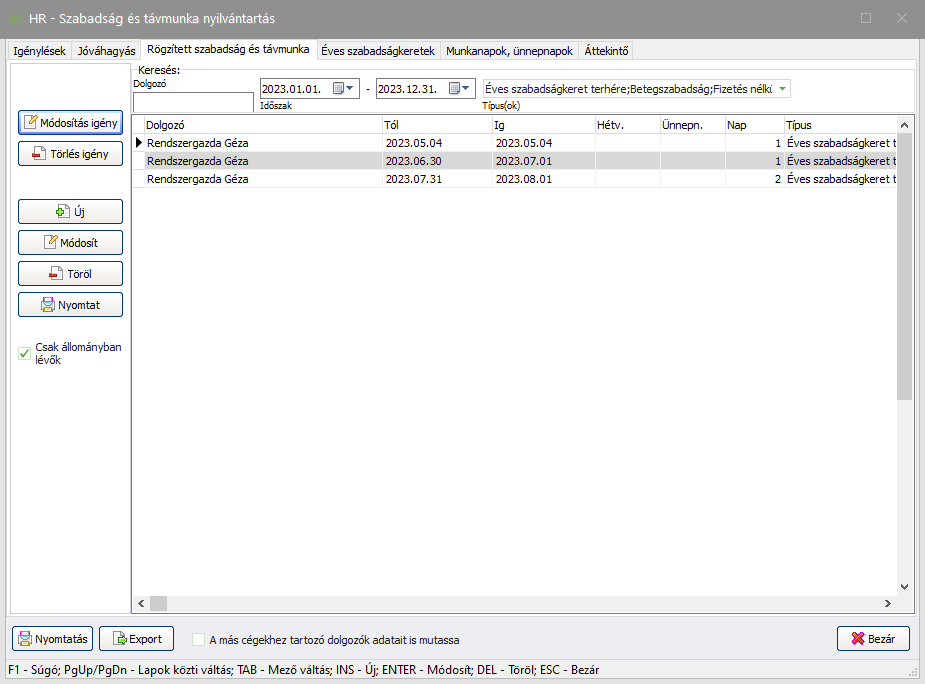Switch to the Igénylések tab
Viewport: 925px width, 684px height.
[x=40, y=50]
